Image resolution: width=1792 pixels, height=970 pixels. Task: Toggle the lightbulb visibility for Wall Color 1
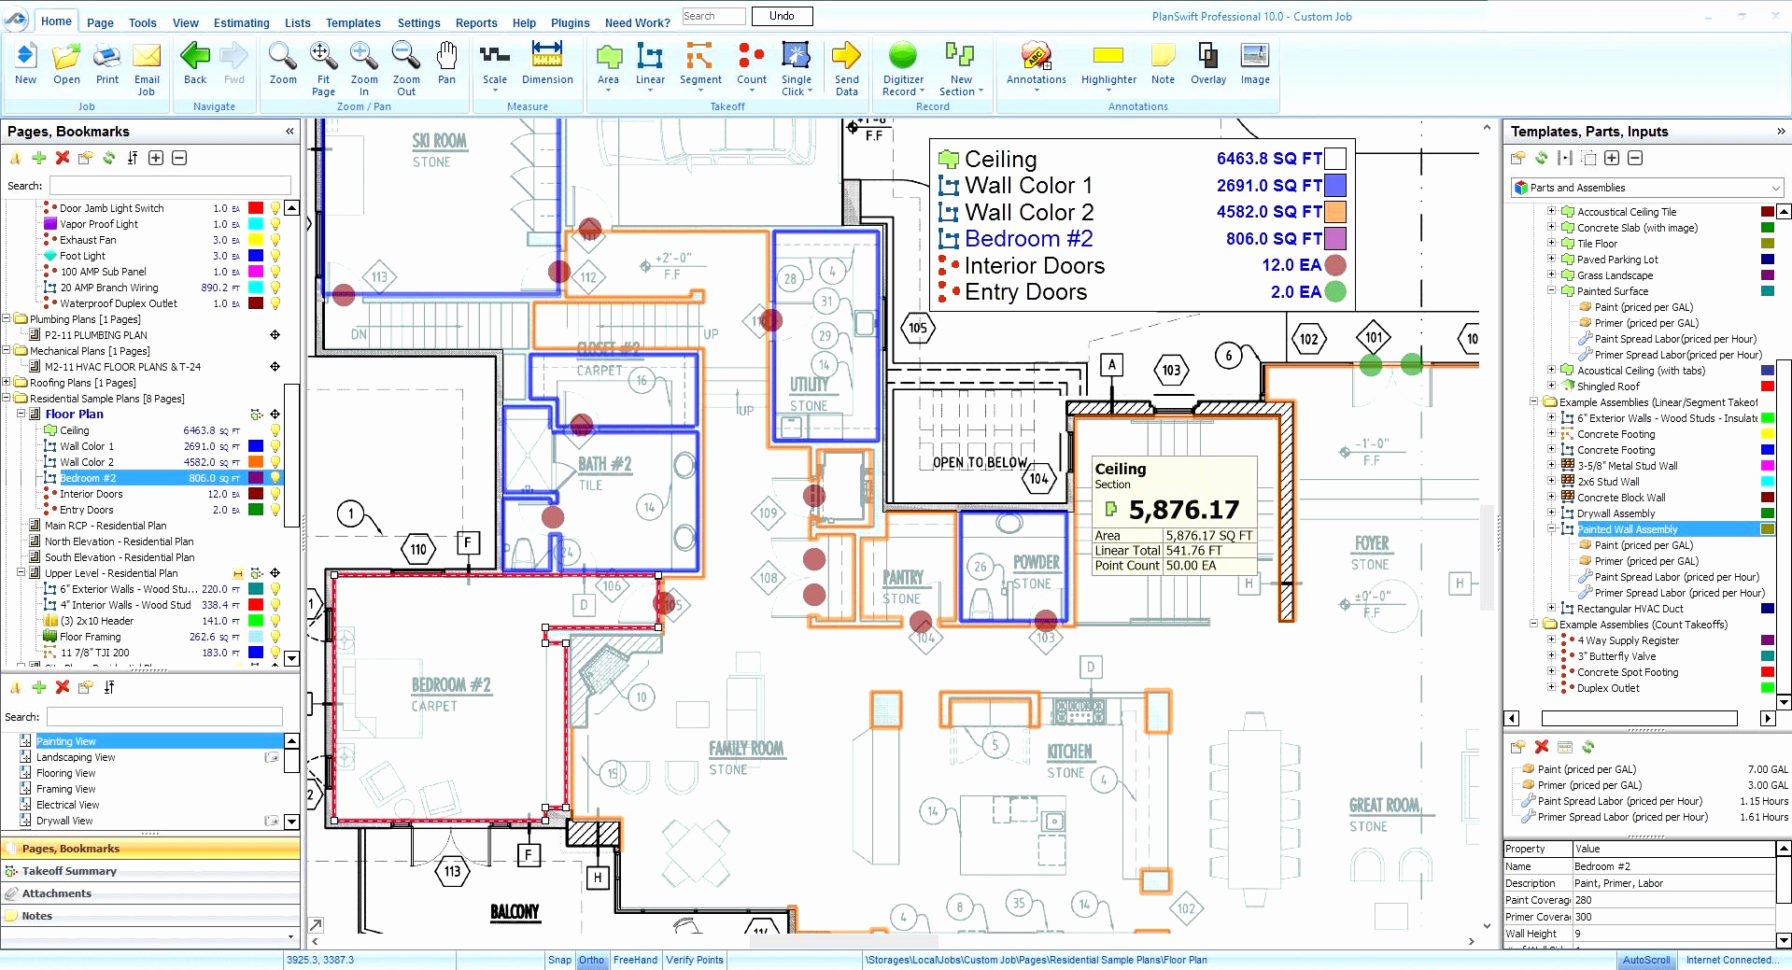[x=275, y=447]
